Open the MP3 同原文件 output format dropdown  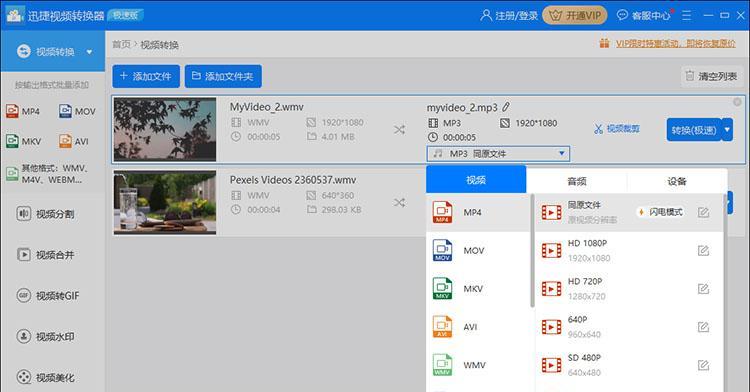point(498,153)
